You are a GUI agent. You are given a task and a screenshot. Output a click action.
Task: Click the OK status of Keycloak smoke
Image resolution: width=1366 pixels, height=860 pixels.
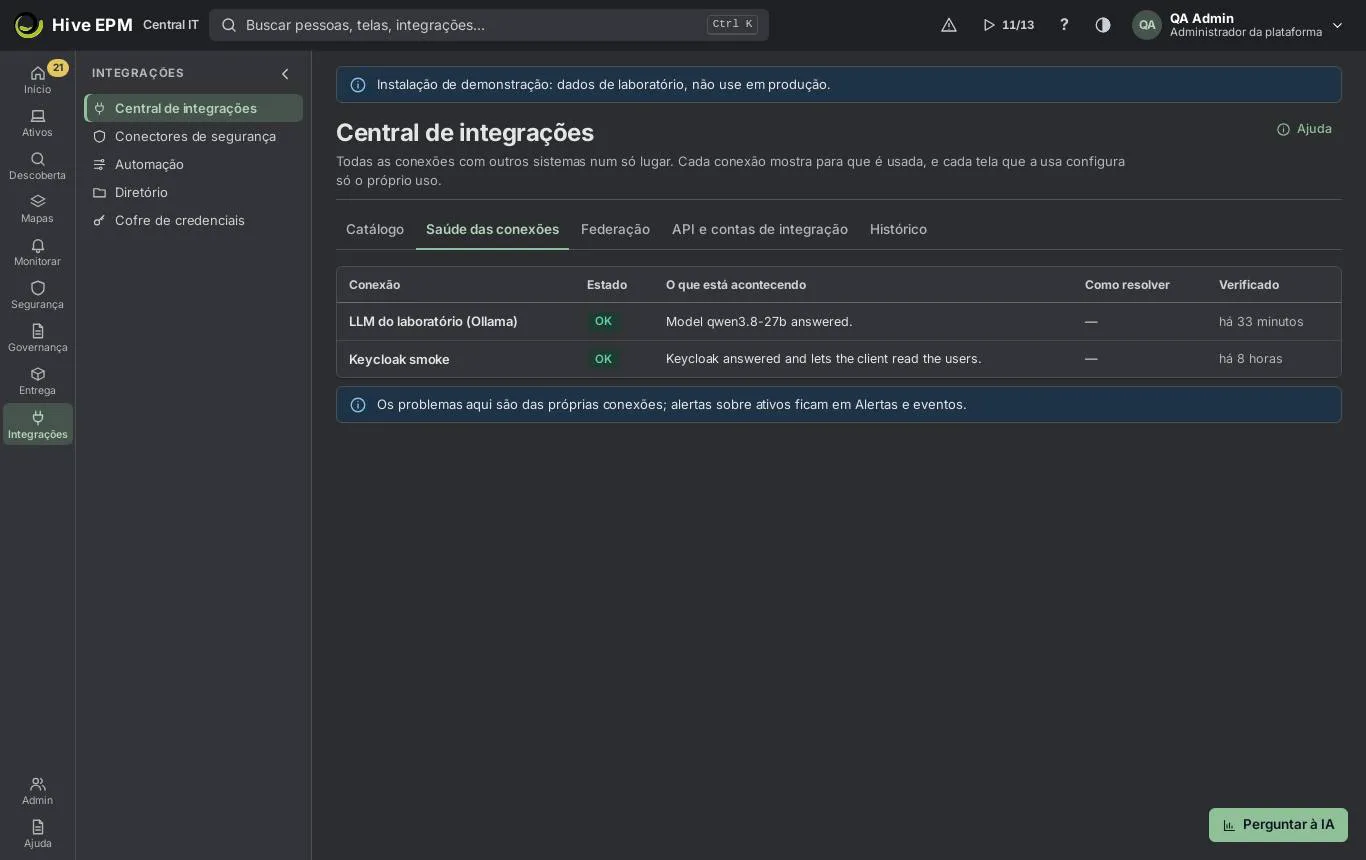point(603,359)
